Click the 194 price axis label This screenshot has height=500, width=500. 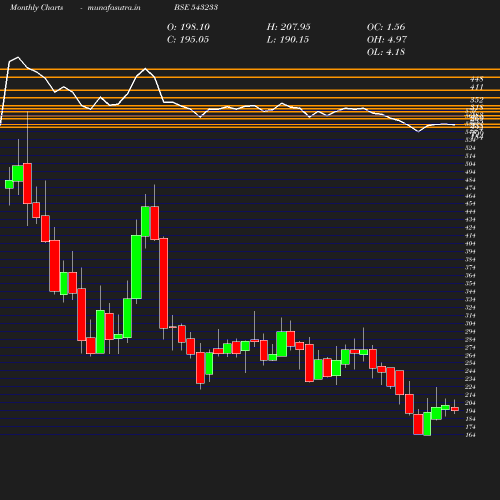point(470,411)
